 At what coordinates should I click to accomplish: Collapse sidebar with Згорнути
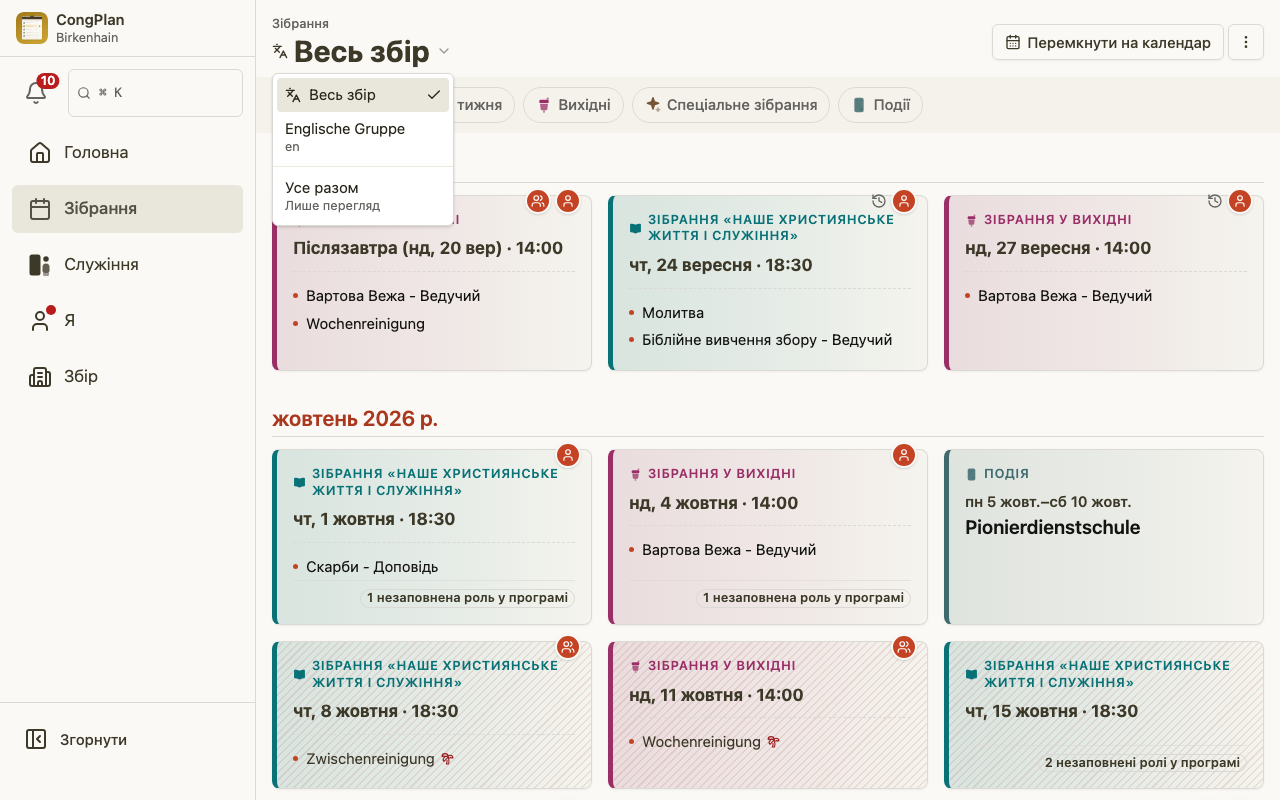(x=127, y=740)
